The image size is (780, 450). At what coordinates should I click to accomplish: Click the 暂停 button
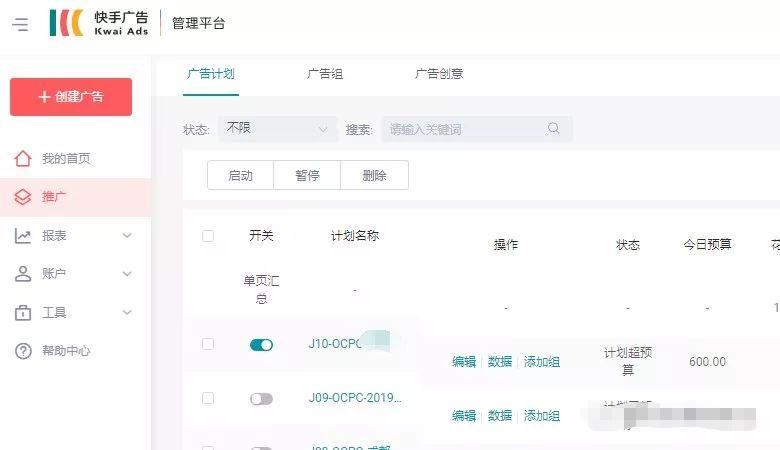click(307, 175)
